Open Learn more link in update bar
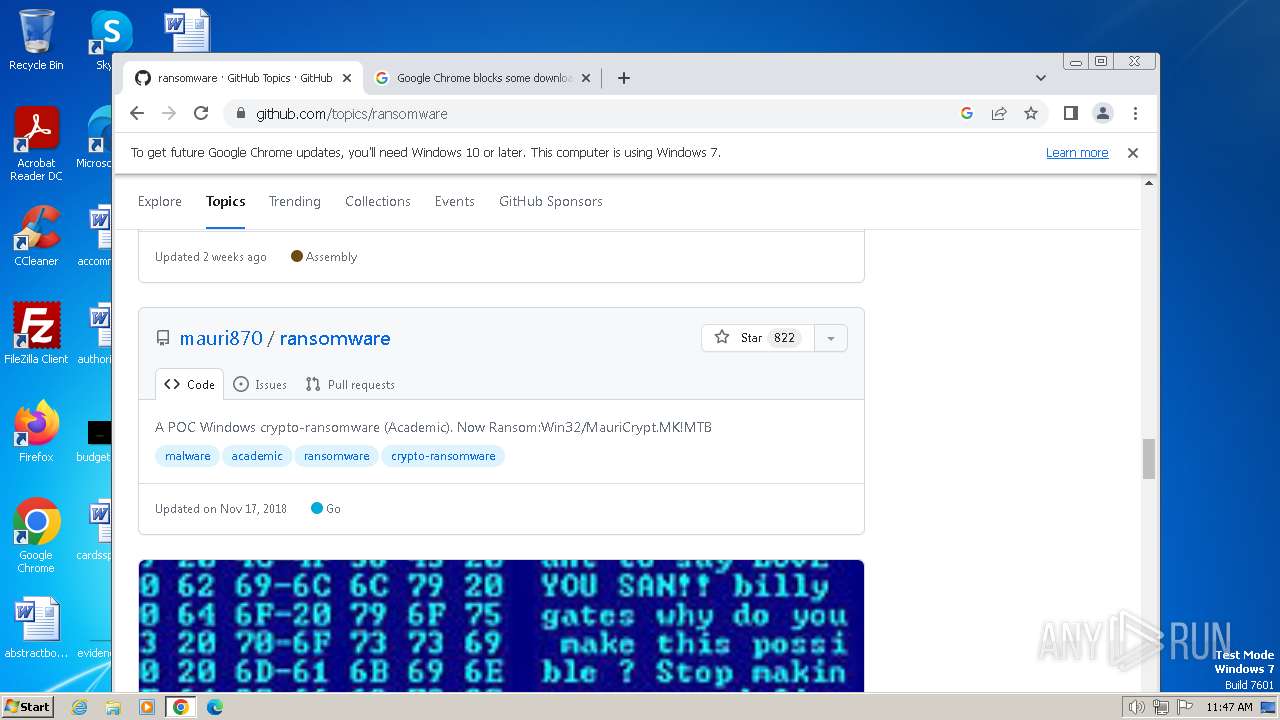The image size is (1280, 720). (1077, 153)
